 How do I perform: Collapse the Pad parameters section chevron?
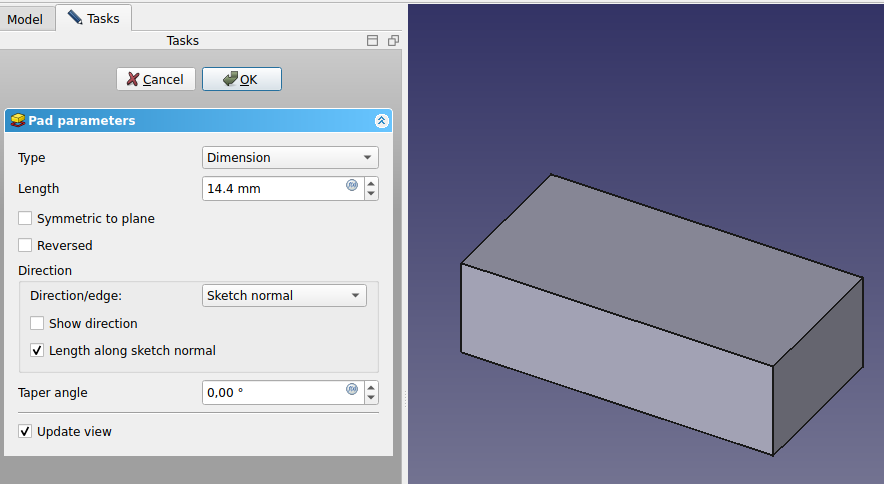pyautogui.click(x=382, y=121)
